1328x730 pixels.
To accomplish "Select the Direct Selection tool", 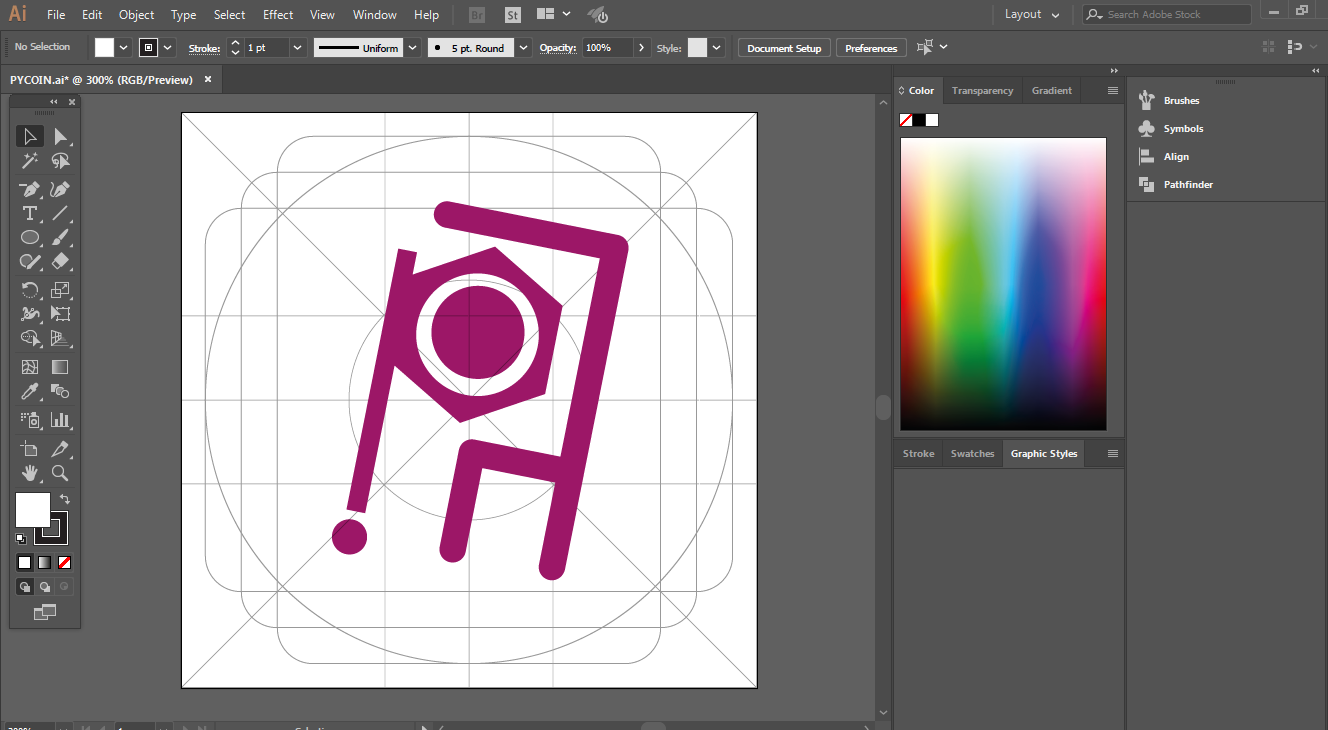I will tap(61, 137).
